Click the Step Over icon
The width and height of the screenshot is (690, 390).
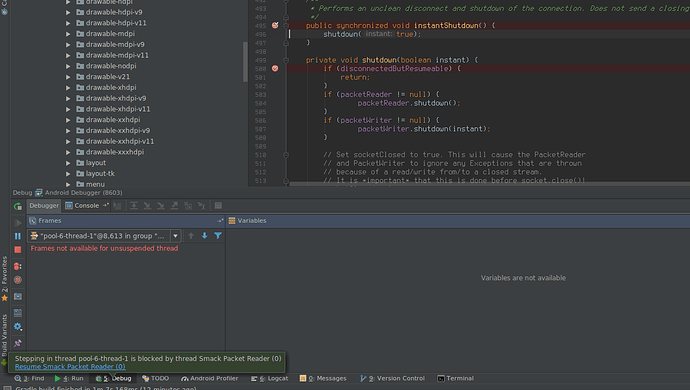[x=134, y=206]
